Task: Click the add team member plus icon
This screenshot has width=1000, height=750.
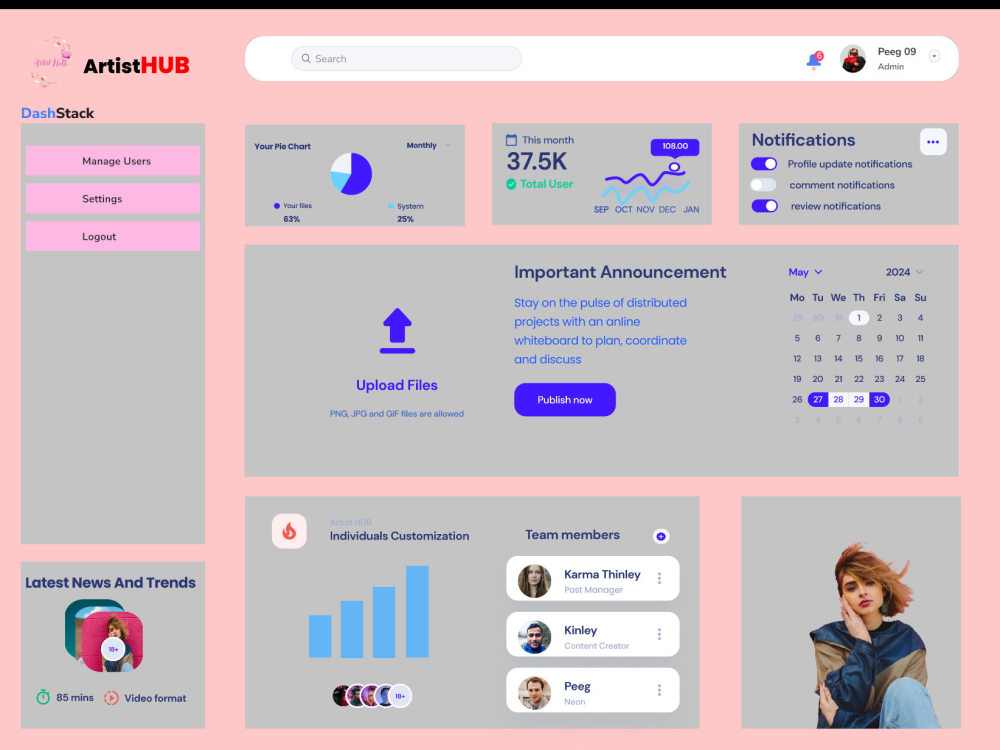Action: click(x=661, y=536)
